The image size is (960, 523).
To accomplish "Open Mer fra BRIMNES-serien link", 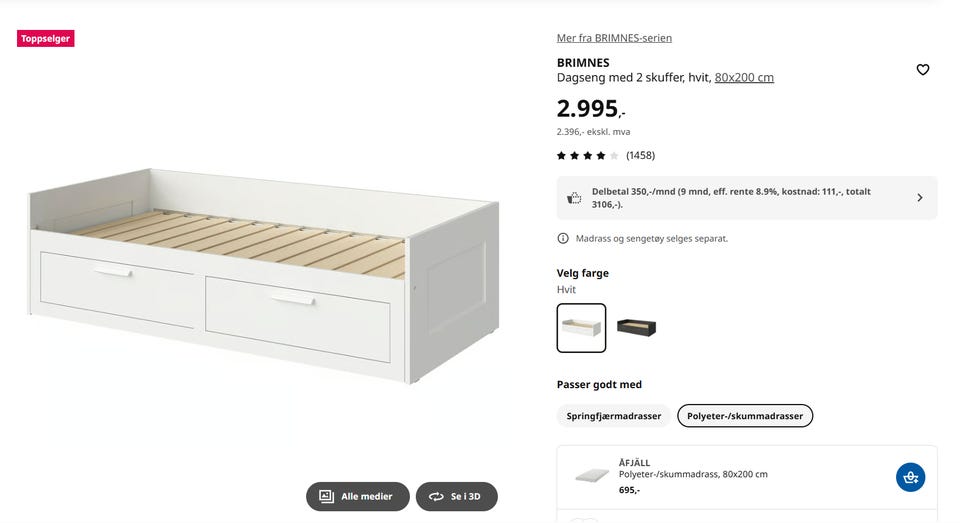I will pyautogui.click(x=614, y=38).
